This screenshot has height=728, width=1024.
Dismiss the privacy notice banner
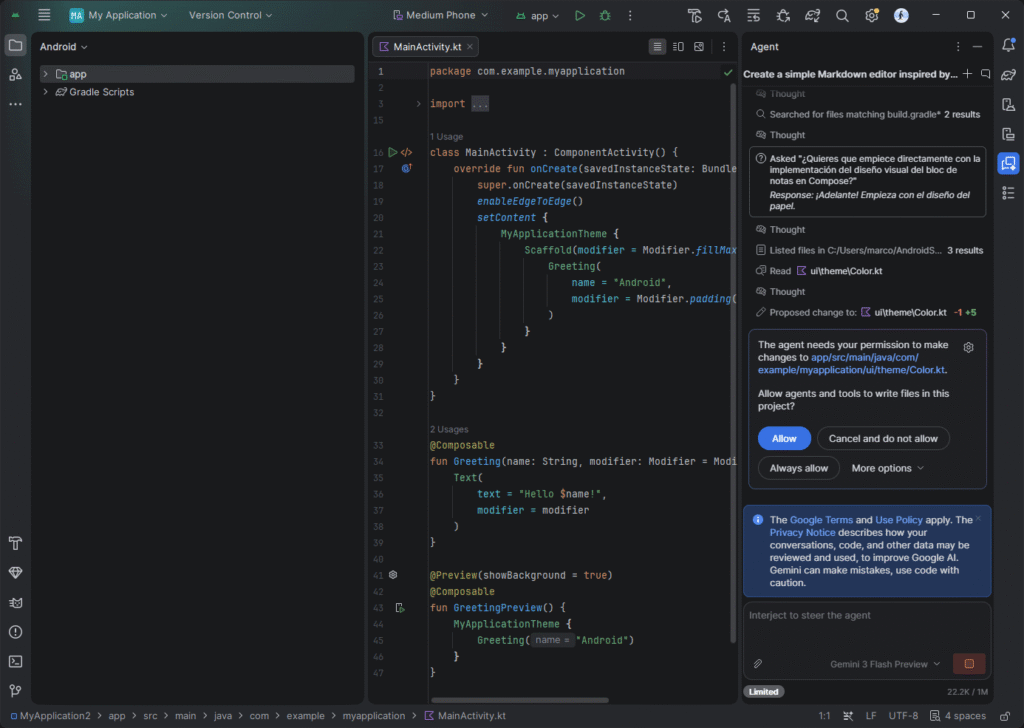click(978, 519)
